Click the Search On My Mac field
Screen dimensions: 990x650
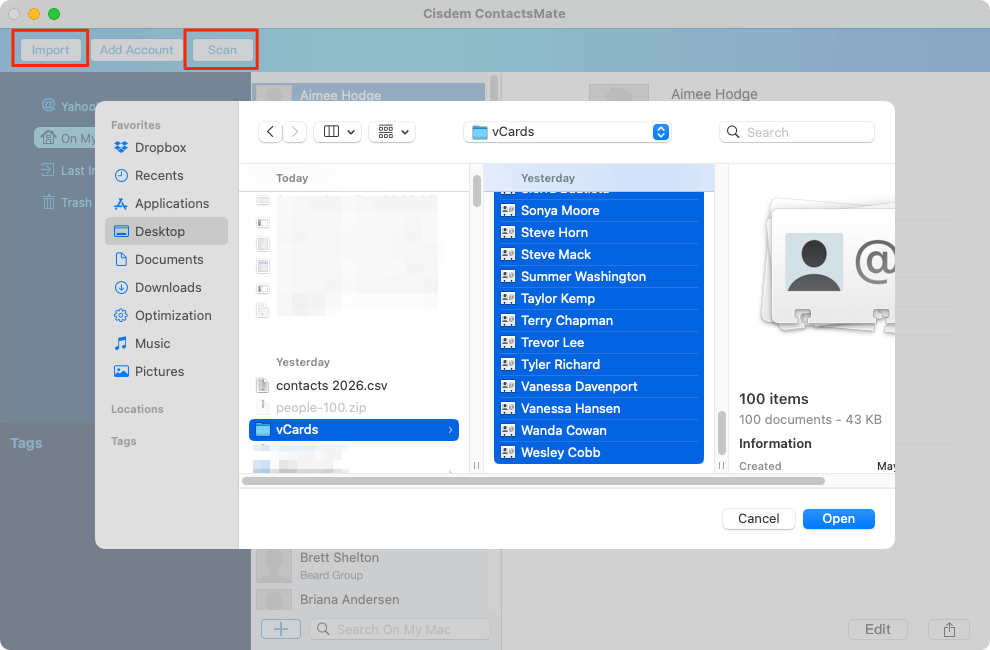click(x=400, y=629)
